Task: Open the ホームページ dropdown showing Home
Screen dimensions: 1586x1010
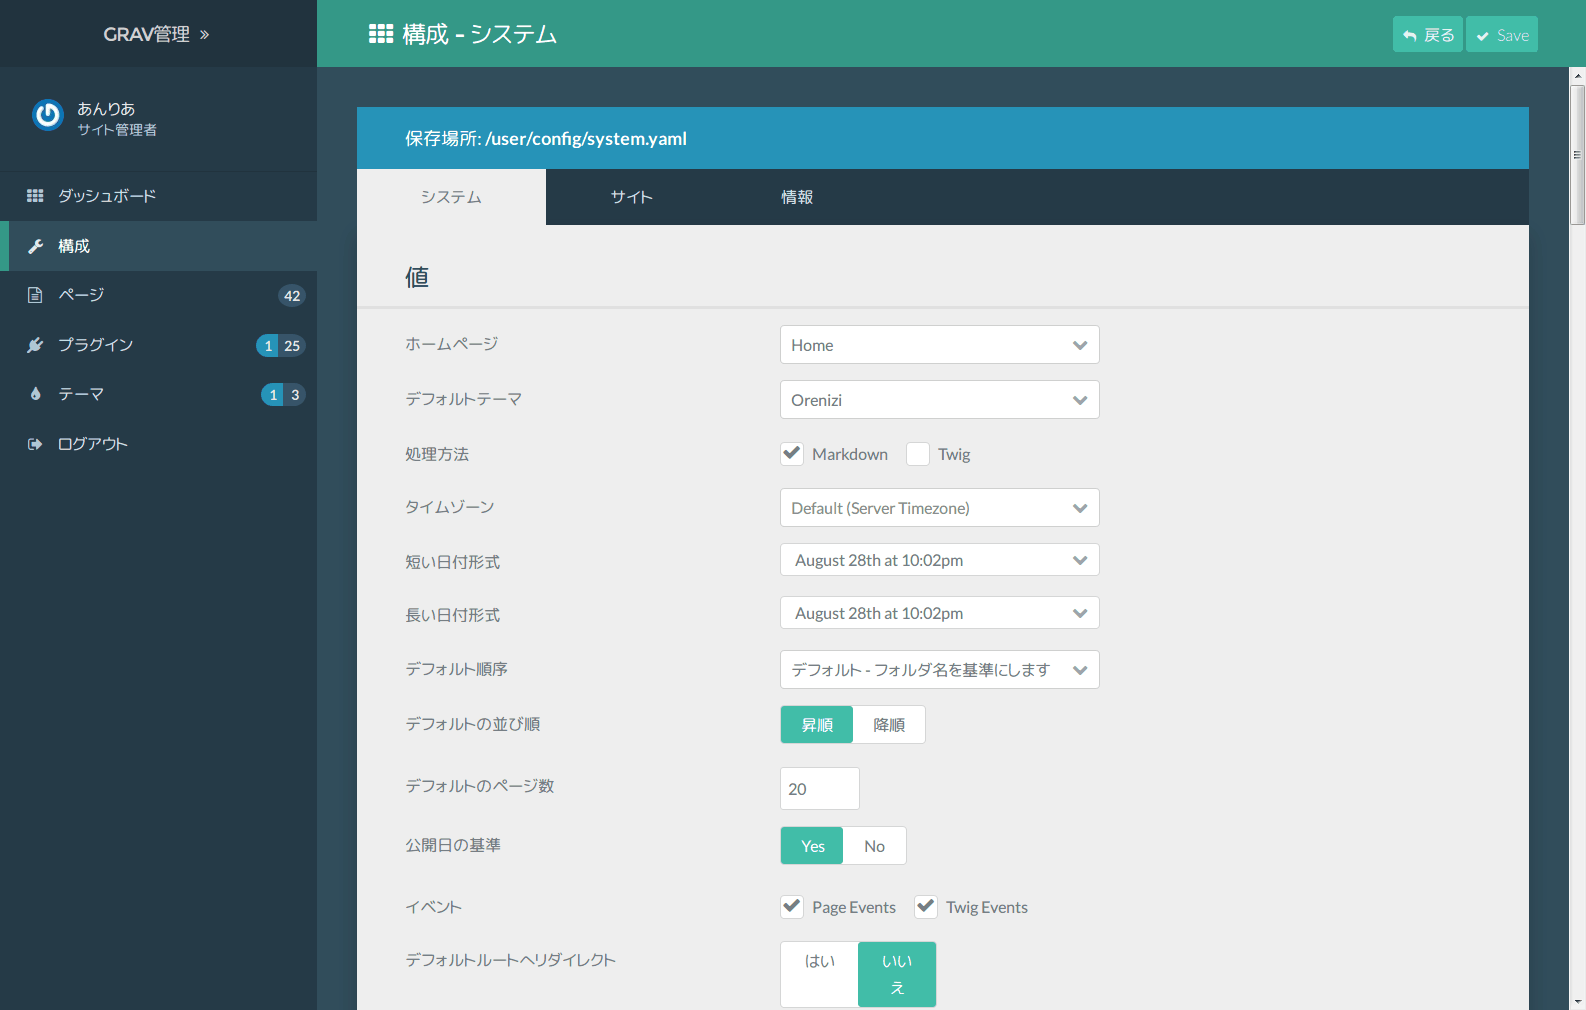Action: [939, 345]
